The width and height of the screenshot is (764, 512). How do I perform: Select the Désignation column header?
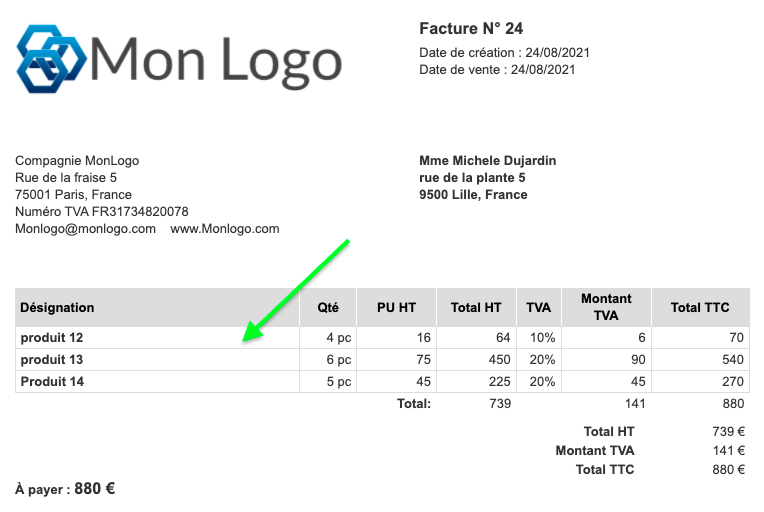[x=58, y=308]
